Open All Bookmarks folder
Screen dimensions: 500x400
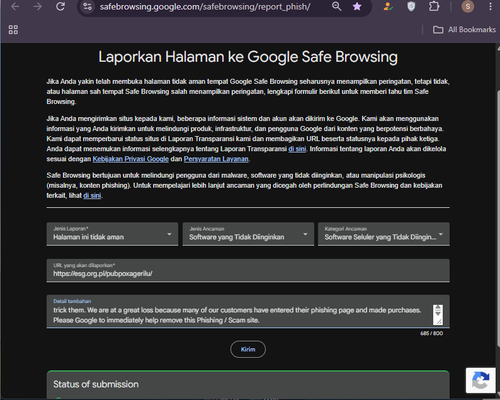click(464, 30)
